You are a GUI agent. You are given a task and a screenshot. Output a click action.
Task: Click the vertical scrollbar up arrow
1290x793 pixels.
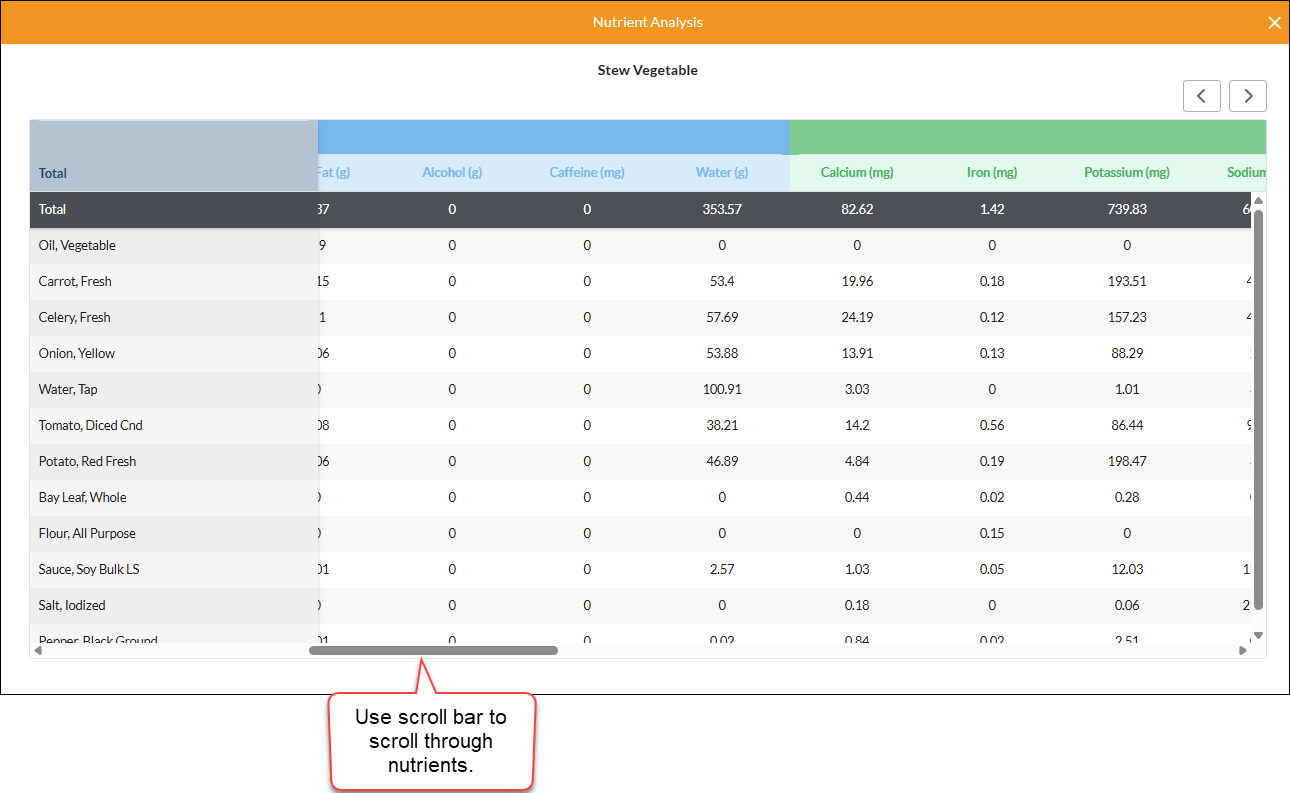point(1259,200)
